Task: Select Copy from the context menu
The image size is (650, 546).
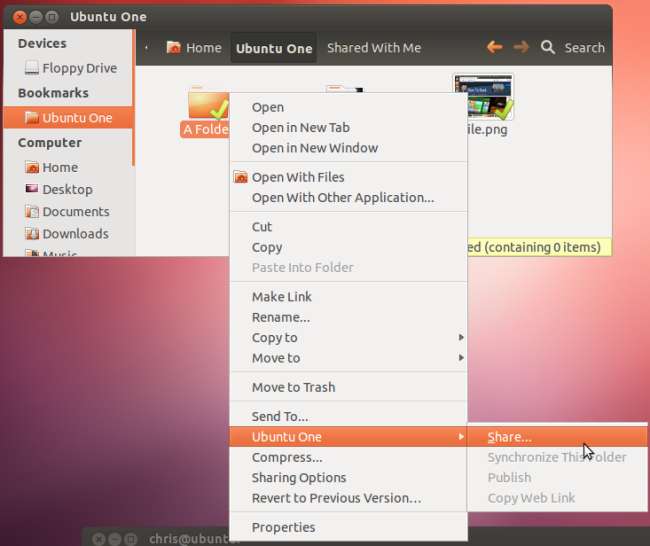Action: (348, 247)
